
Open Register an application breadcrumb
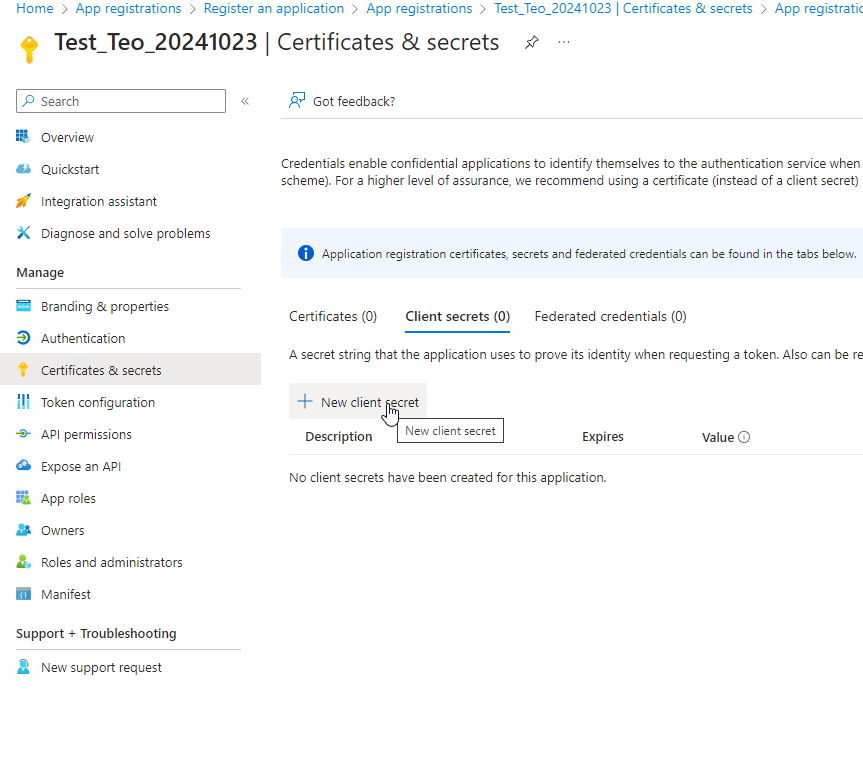tap(274, 8)
